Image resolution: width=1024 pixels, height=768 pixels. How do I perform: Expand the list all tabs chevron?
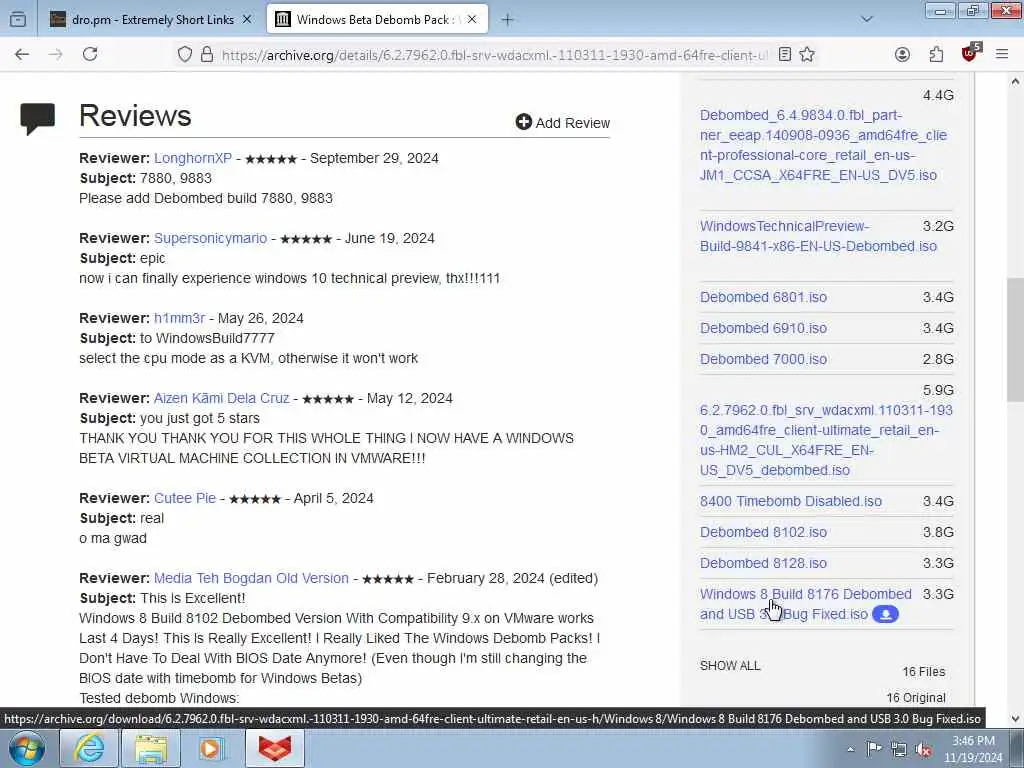point(867,20)
